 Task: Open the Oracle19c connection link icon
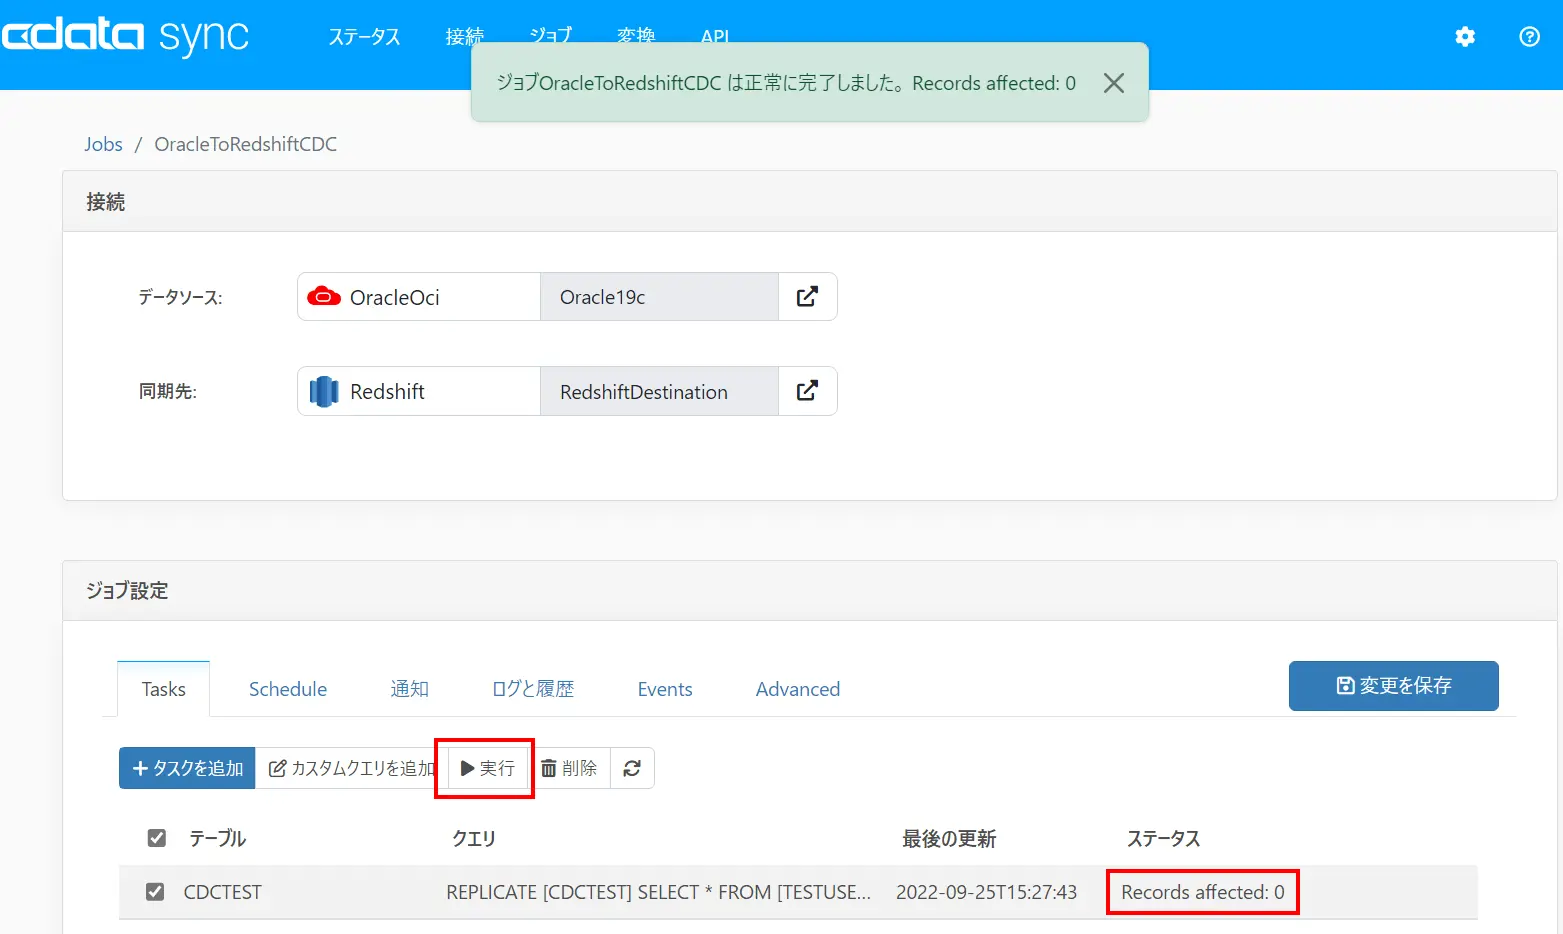coord(807,297)
